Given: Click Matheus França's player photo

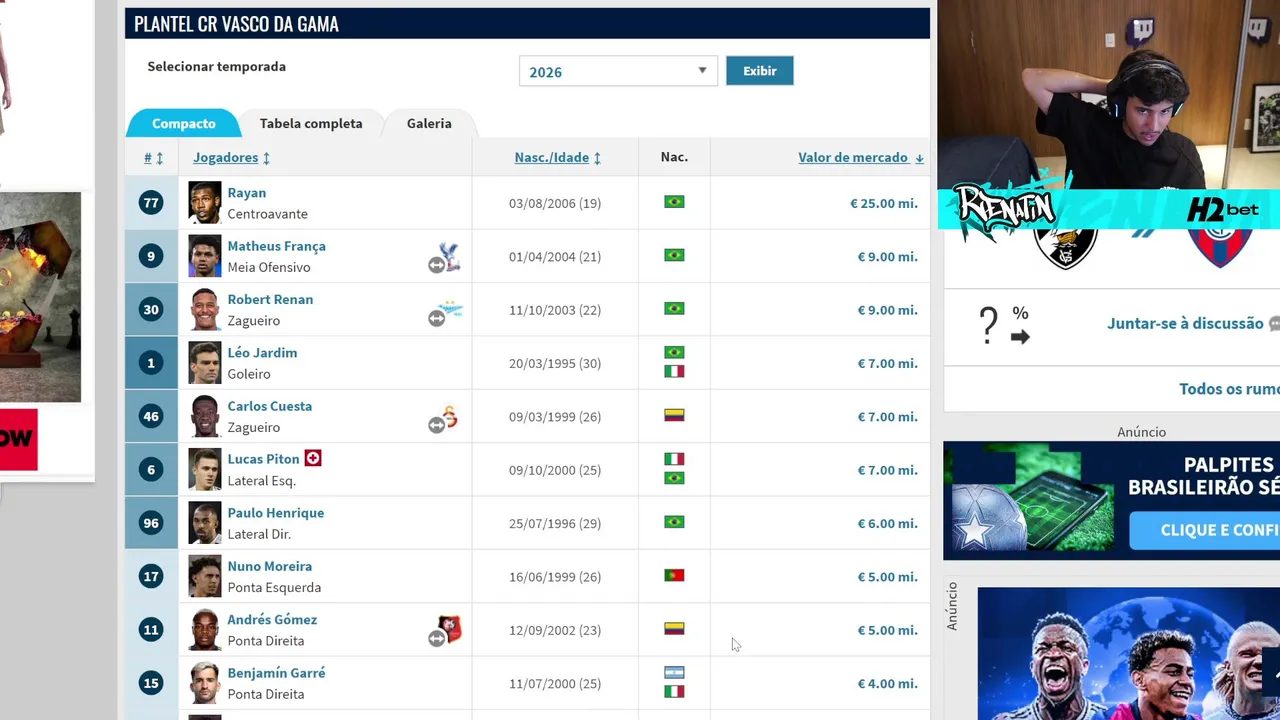Looking at the screenshot, I should pyautogui.click(x=205, y=256).
